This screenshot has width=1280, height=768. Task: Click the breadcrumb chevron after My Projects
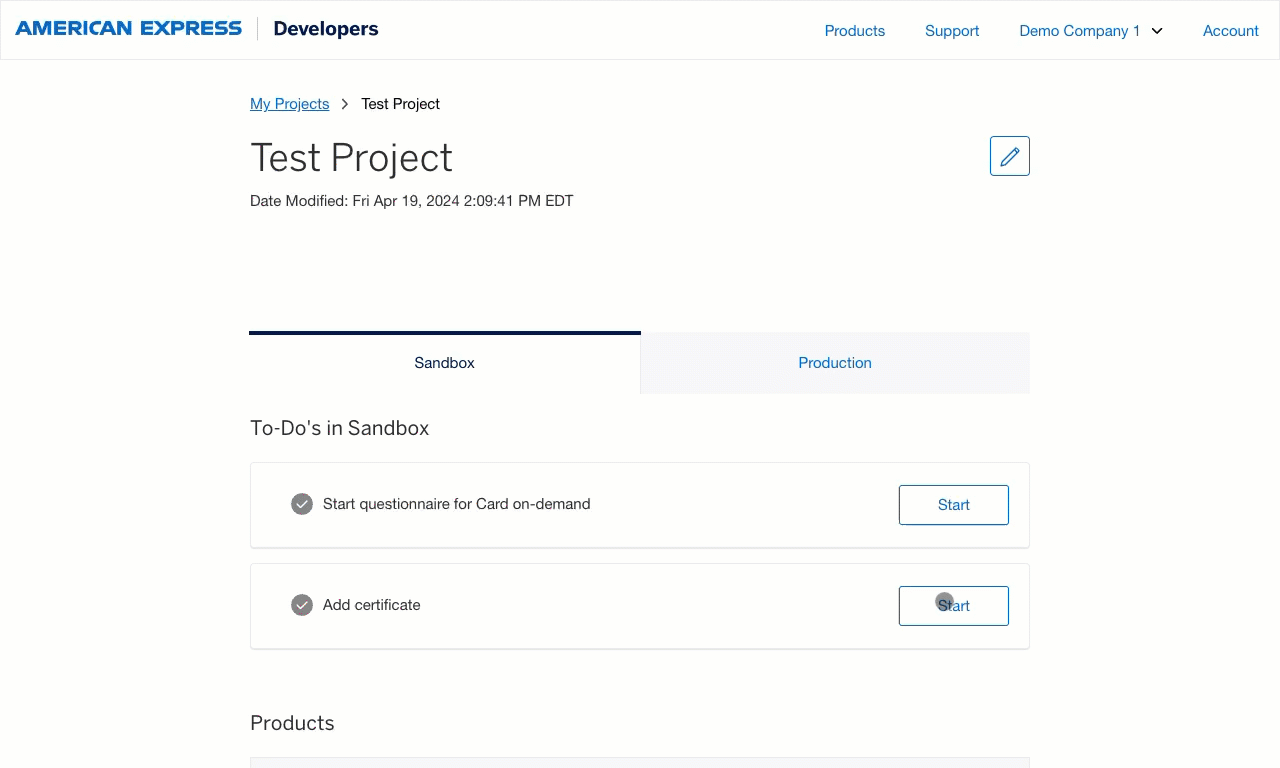click(x=343, y=103)
